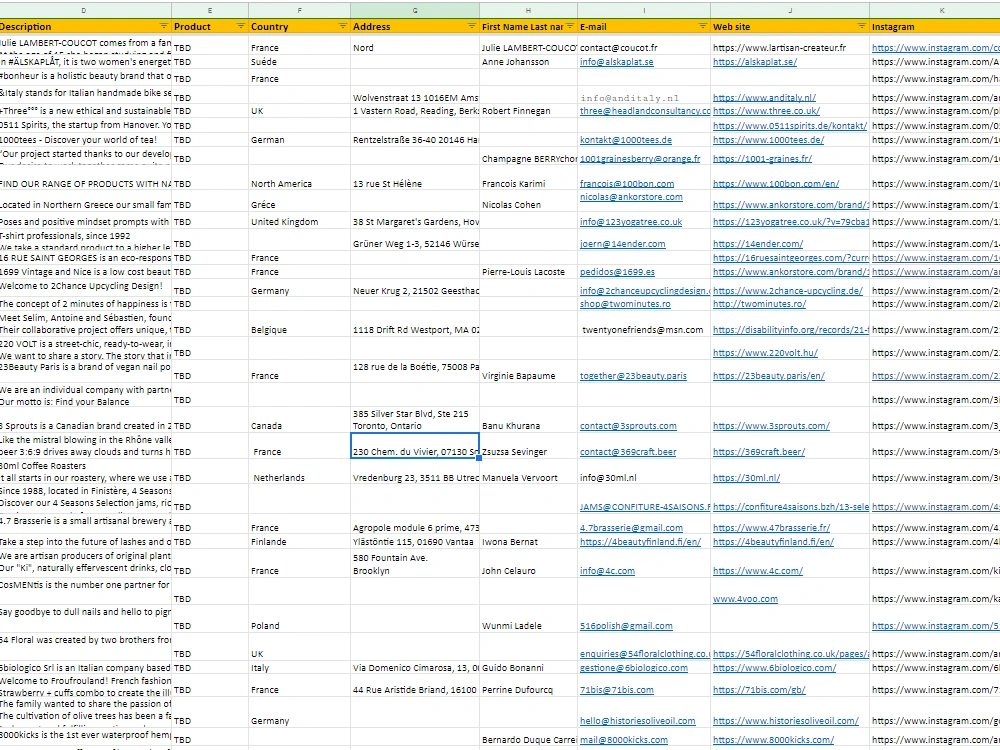This screenshot has width=1000, height=750.
Task: Open the First Name Last Name filter dropdown
Action: [570, 26]
